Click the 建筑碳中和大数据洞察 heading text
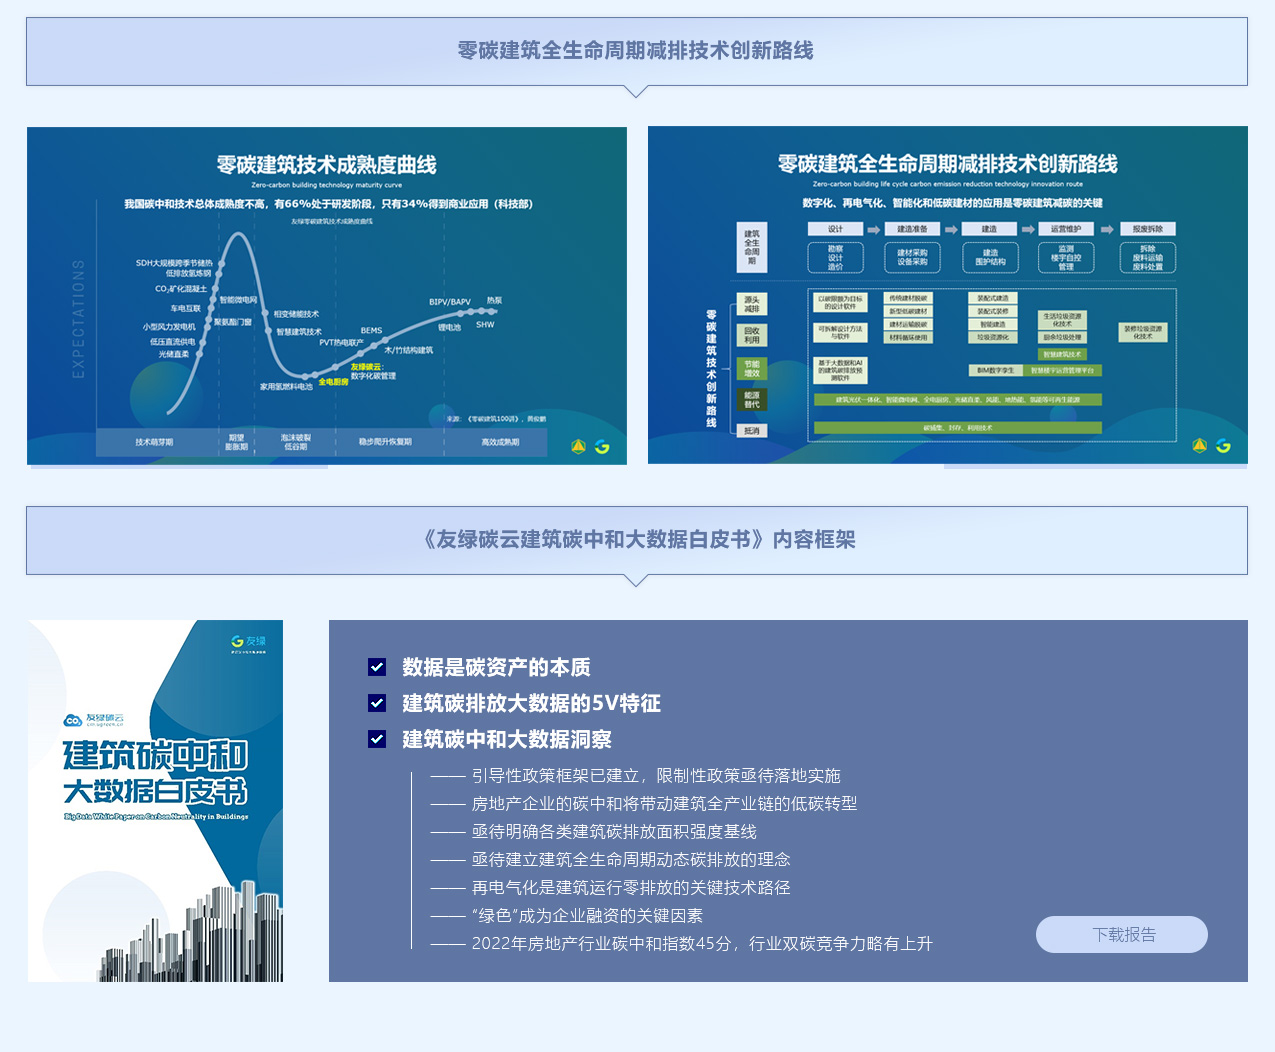 point(507,739)
